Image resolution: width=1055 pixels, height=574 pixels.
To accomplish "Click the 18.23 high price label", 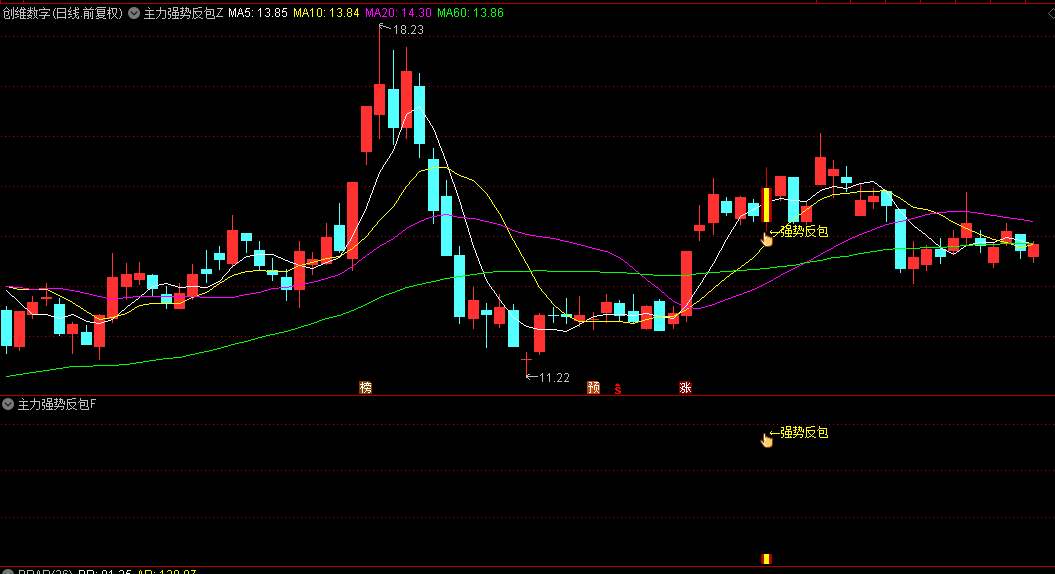I will tap(408, 30).
